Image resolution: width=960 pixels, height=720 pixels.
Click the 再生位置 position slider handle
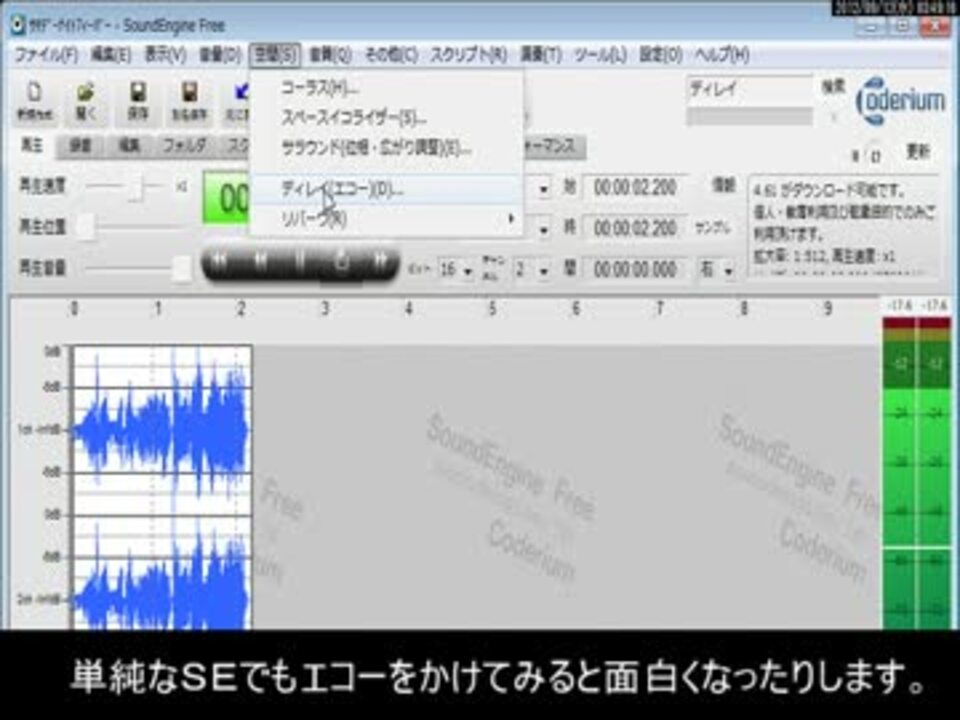85,227
